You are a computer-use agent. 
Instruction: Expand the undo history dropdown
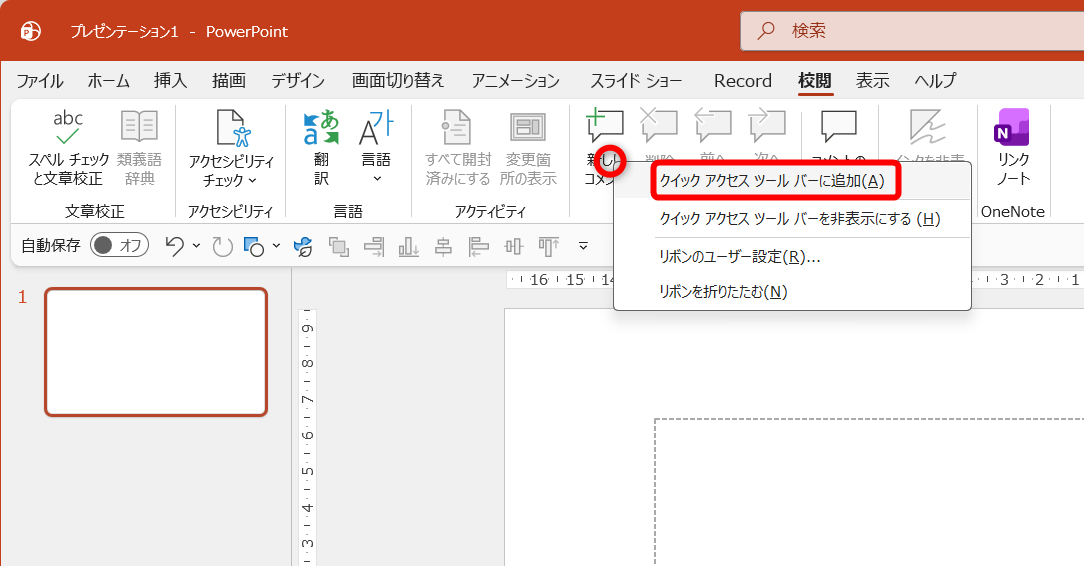196,246
